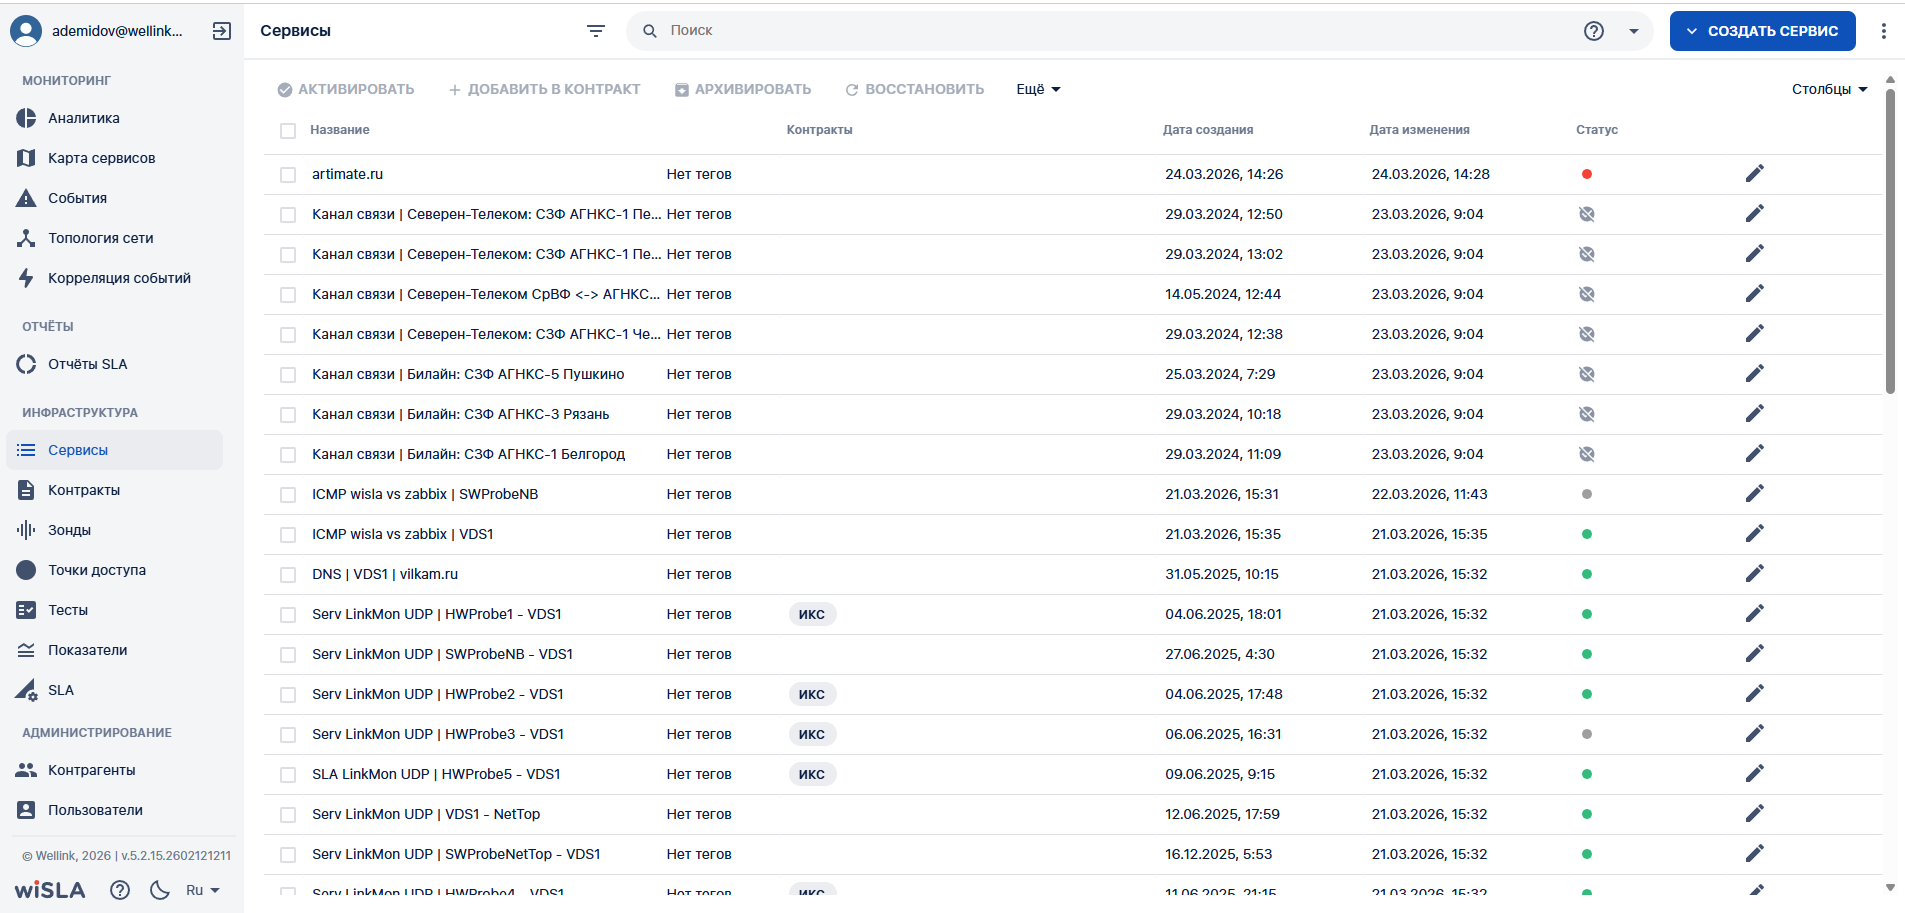Click the logout icon beside username
Screen dimensions: 1905x913
click(222, 31)
